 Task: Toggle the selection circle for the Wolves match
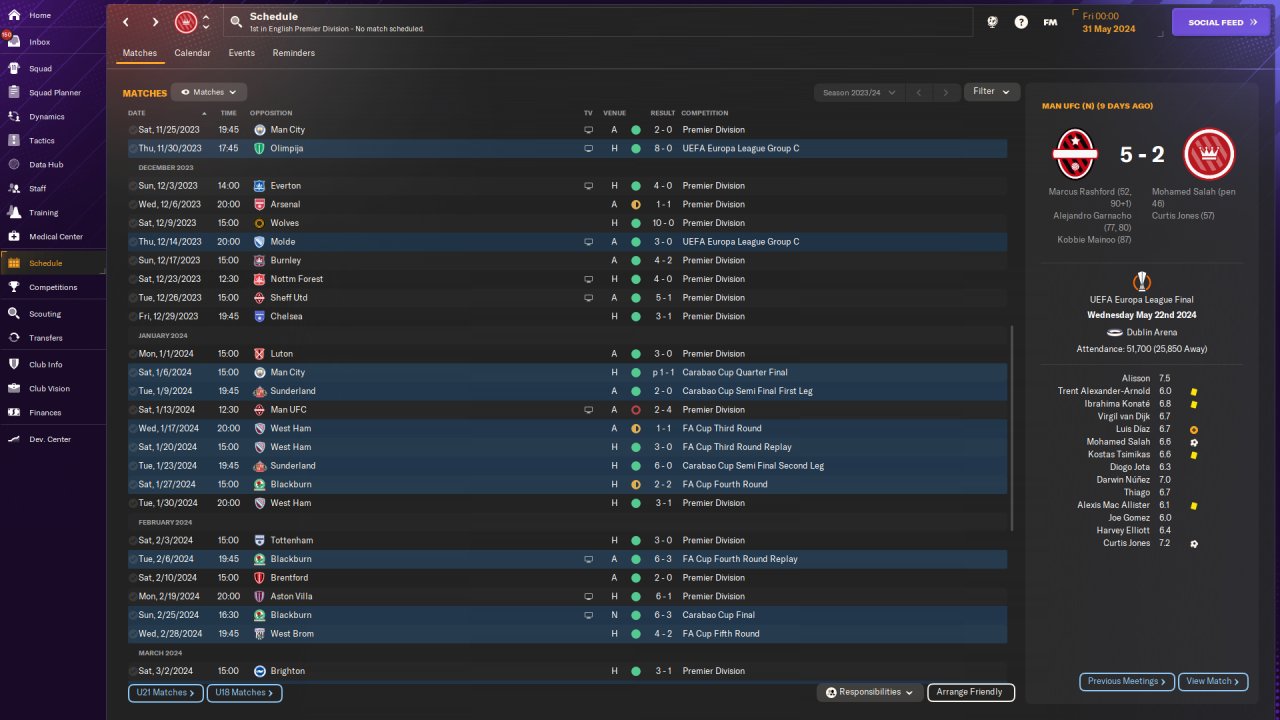[133, 223]
